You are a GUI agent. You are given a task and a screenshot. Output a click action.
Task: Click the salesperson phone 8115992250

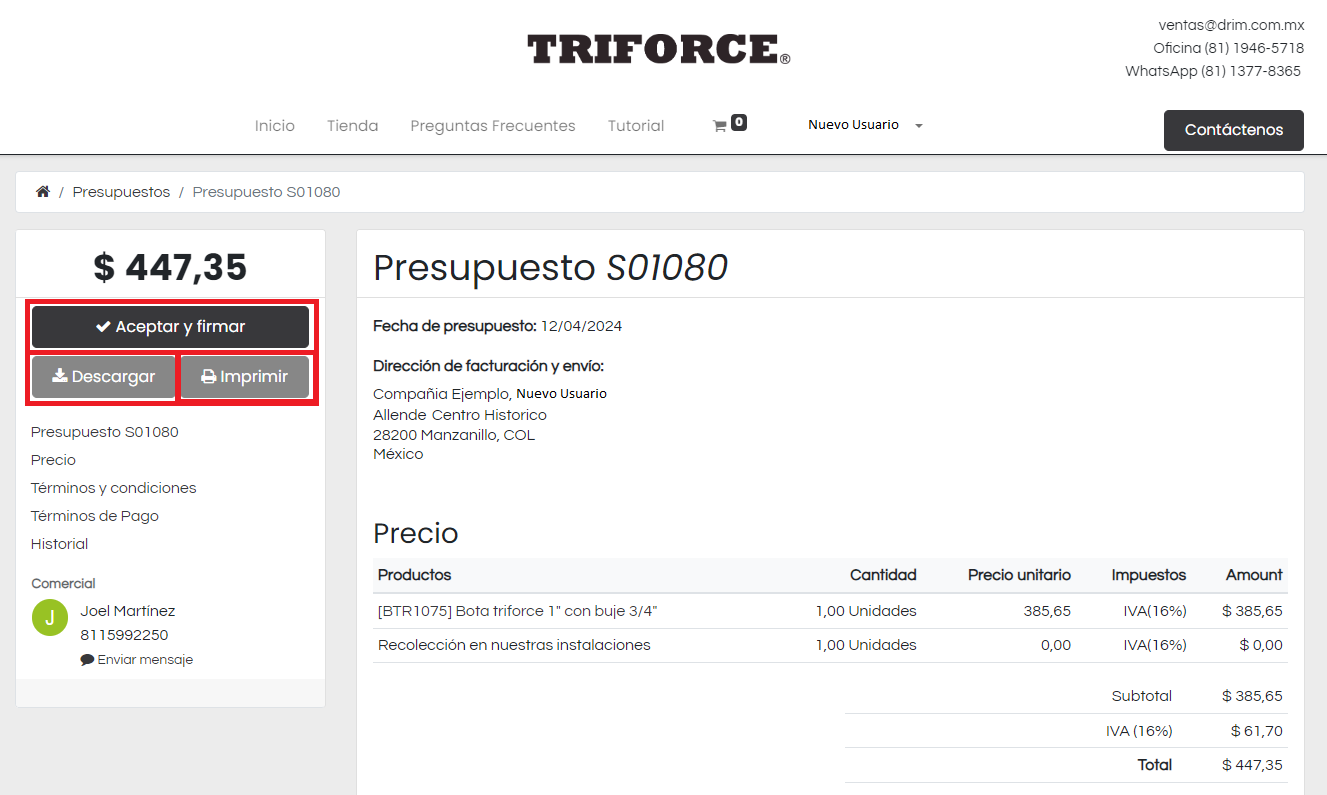click(124, 635)
